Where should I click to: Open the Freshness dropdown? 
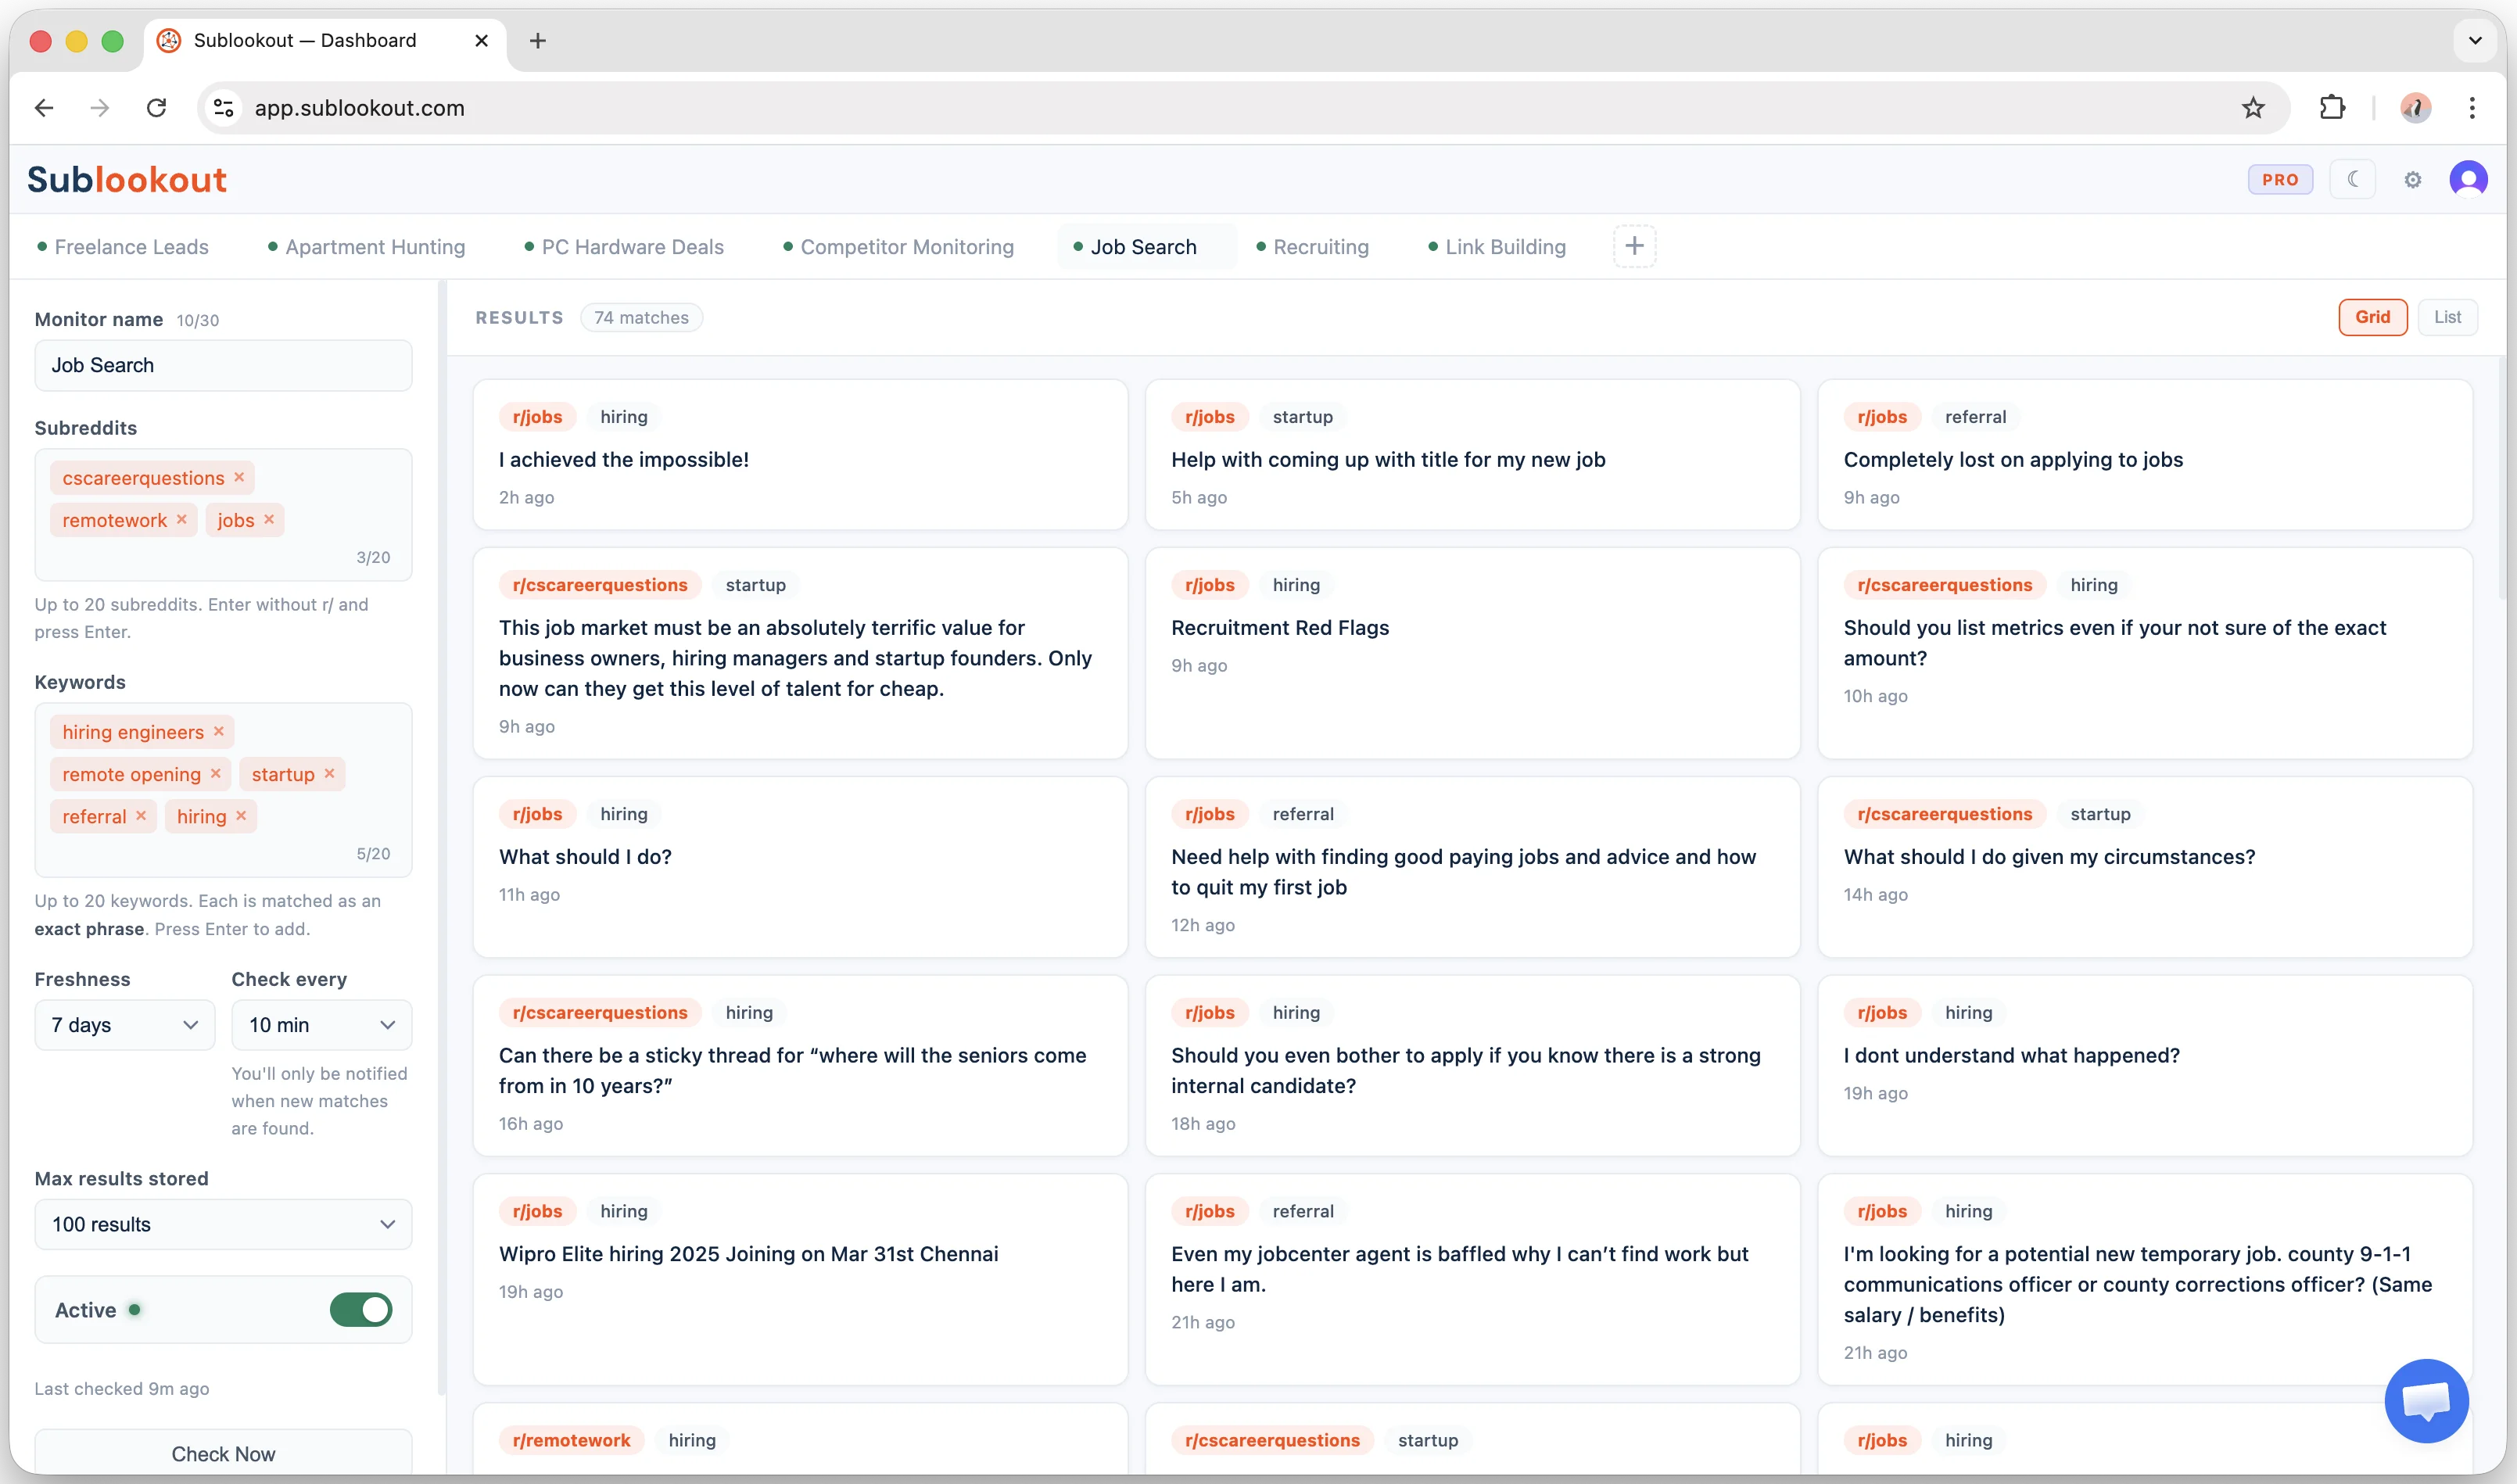(x=123, y=1024)
